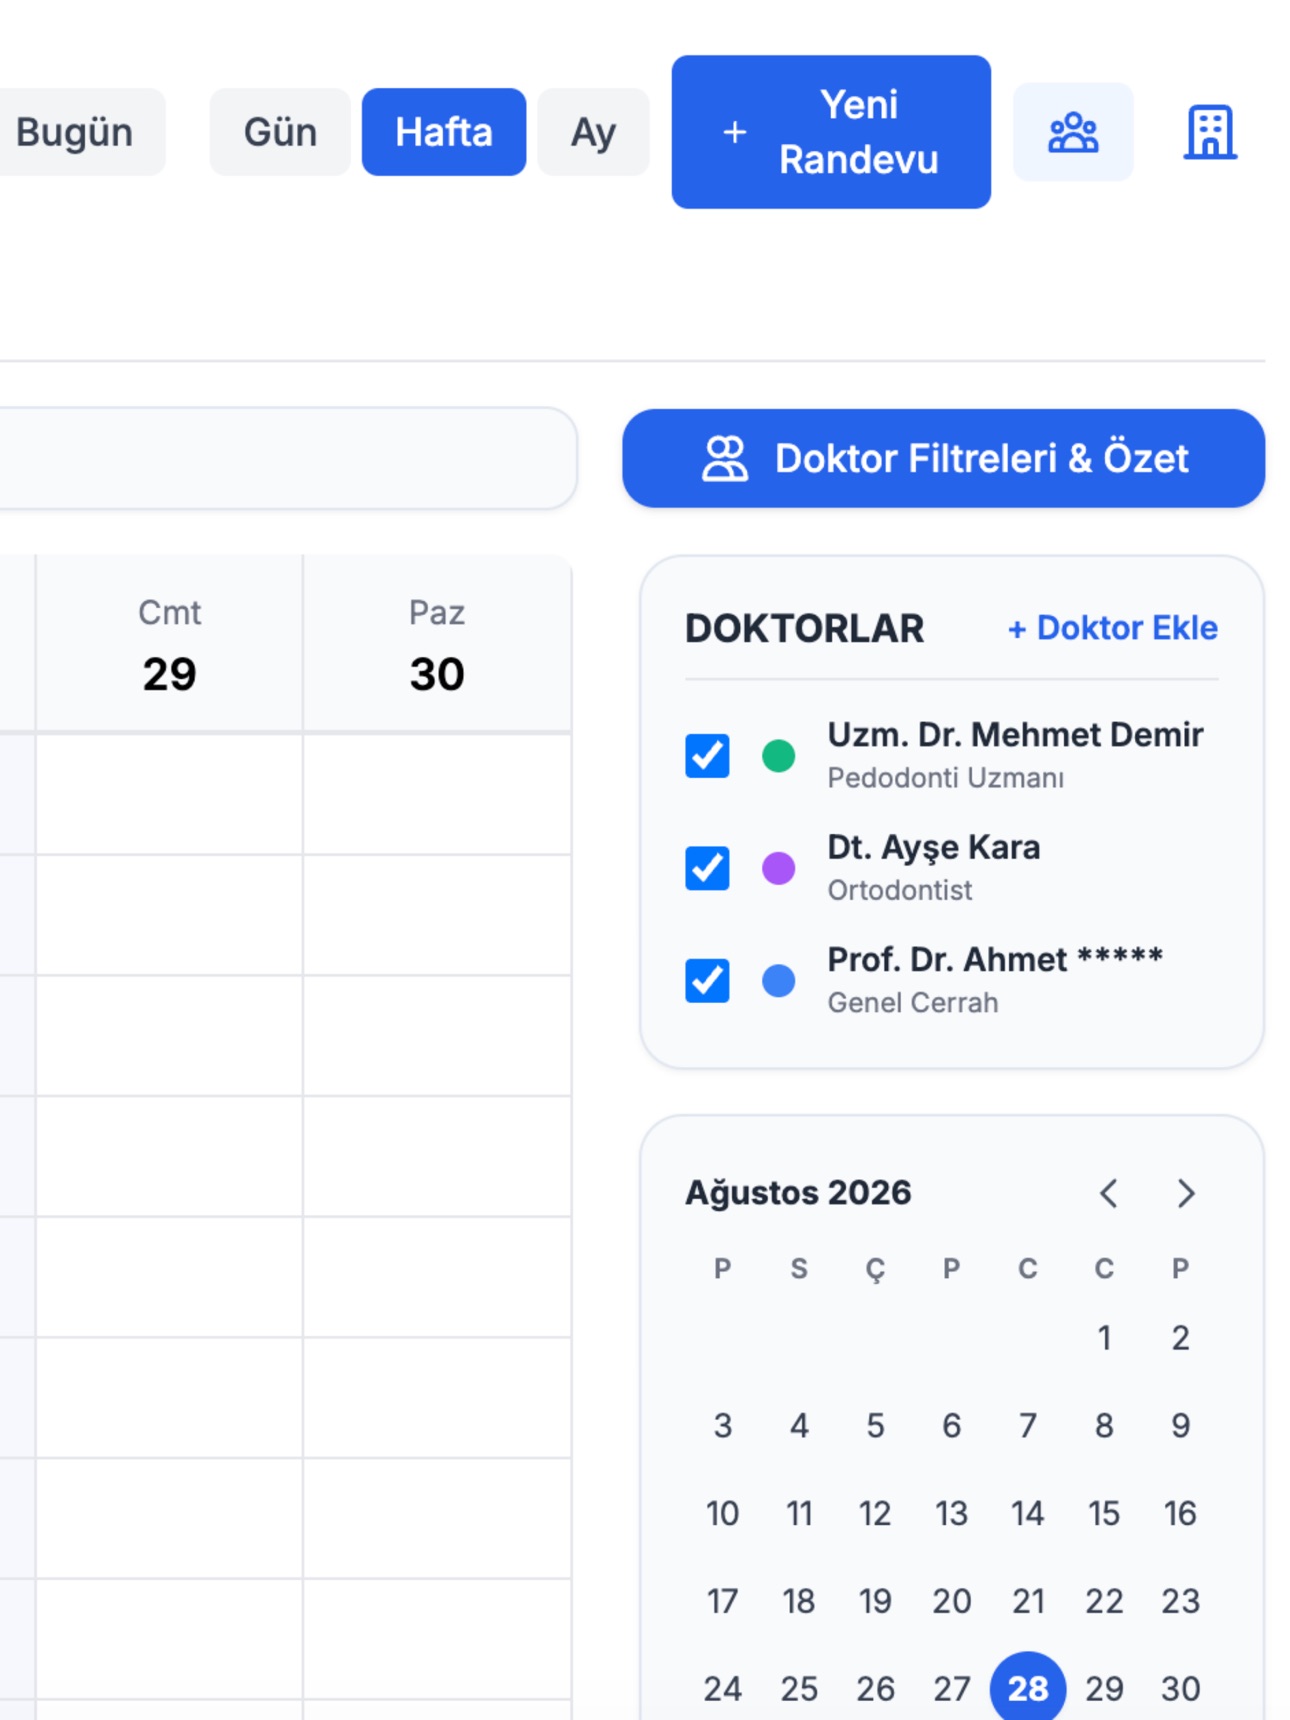The image size is (1290, 1720).
Task: Click the search input field
Action: [288, 459]
